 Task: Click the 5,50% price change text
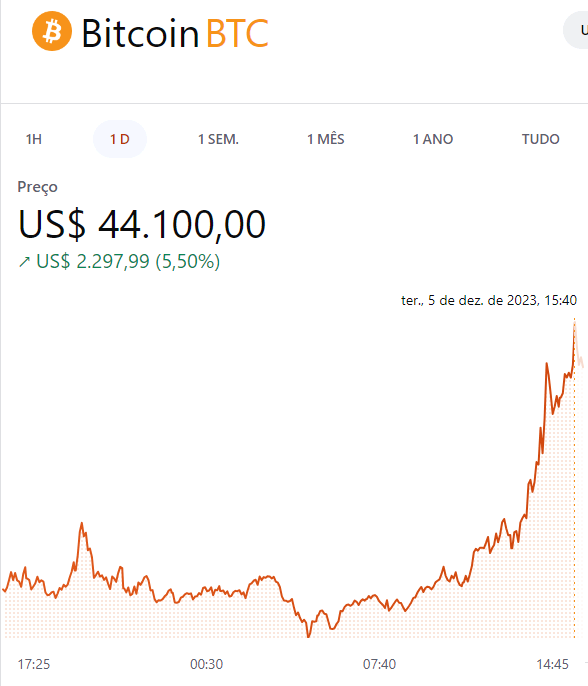tap(188, 261)
